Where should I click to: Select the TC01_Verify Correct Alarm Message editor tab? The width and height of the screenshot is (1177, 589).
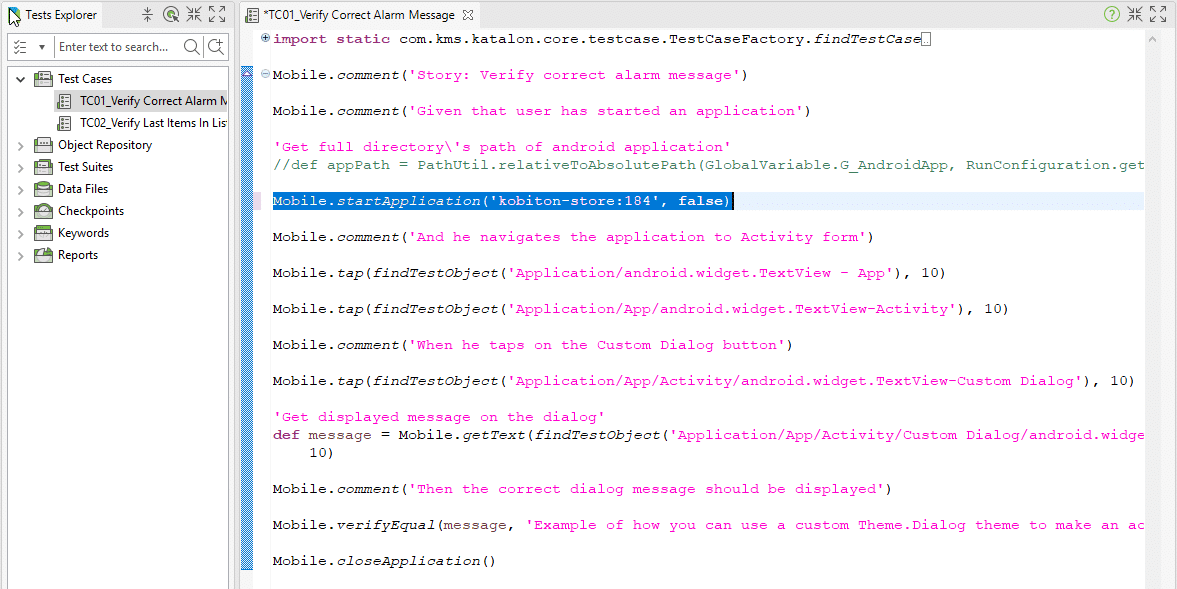[x=358, y=15]
